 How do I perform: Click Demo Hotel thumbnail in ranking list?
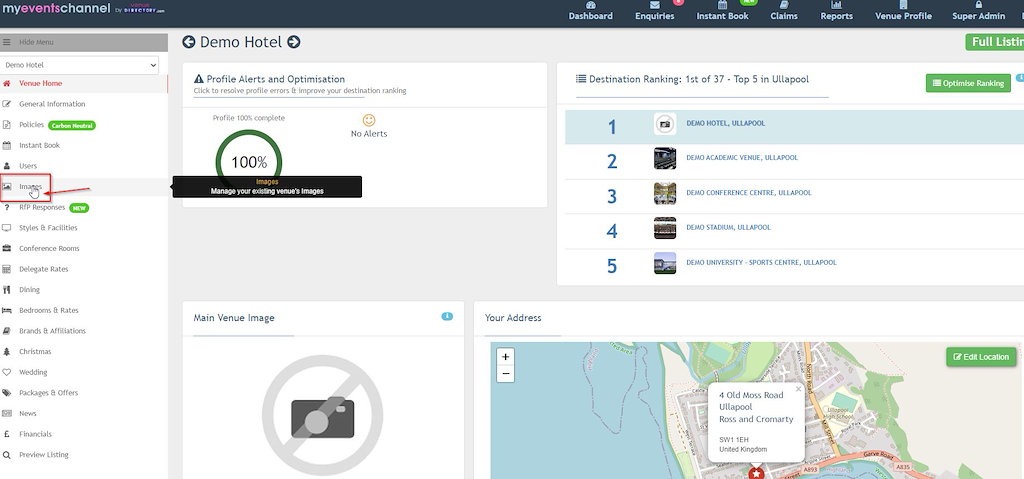click(x=665, y=124)
